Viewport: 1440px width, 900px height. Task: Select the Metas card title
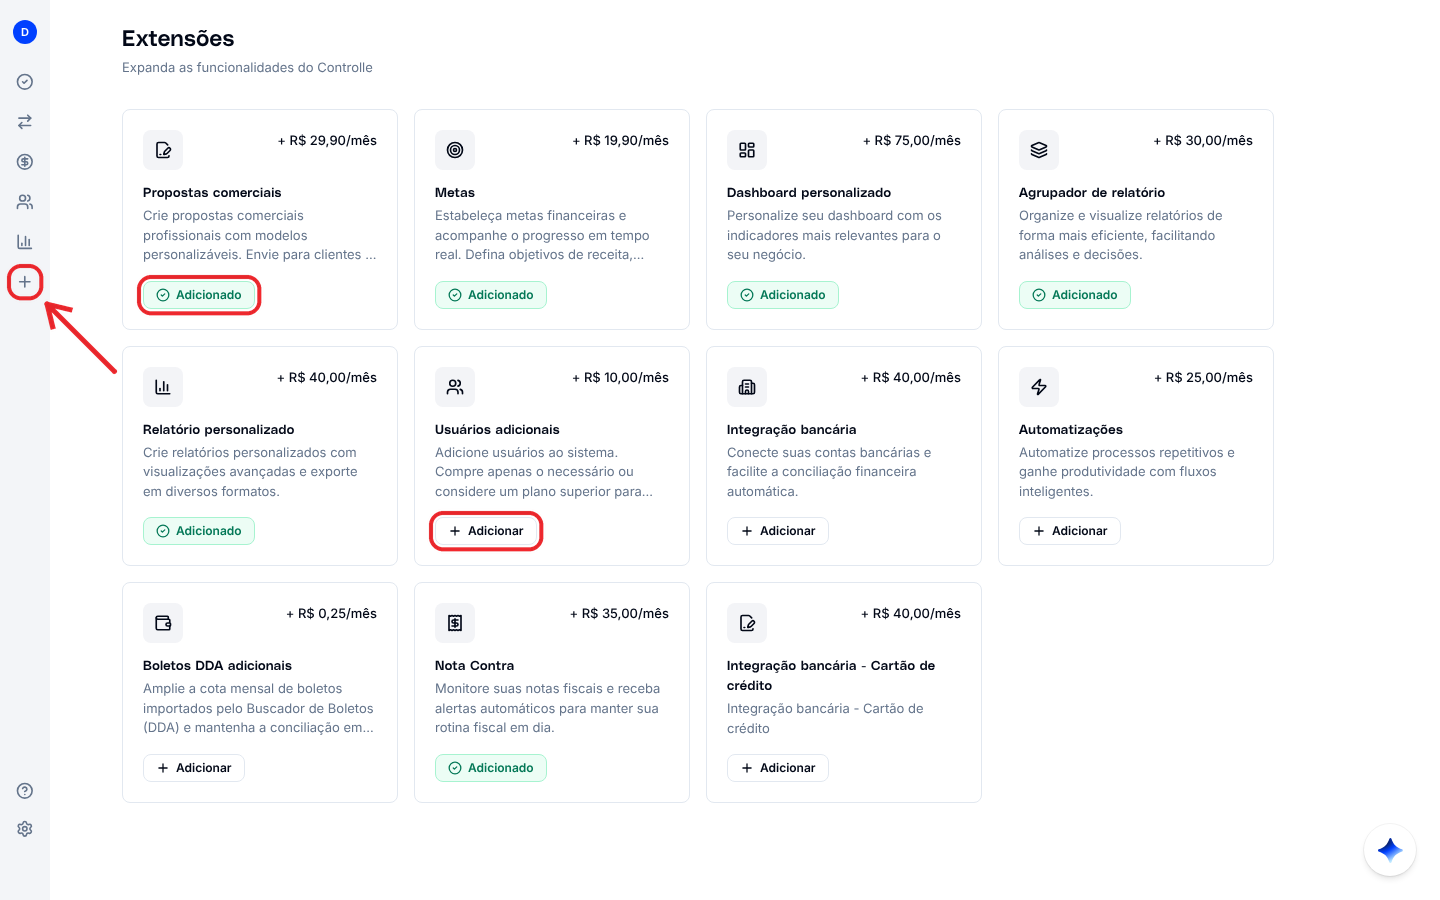click(x=455, y=193)
